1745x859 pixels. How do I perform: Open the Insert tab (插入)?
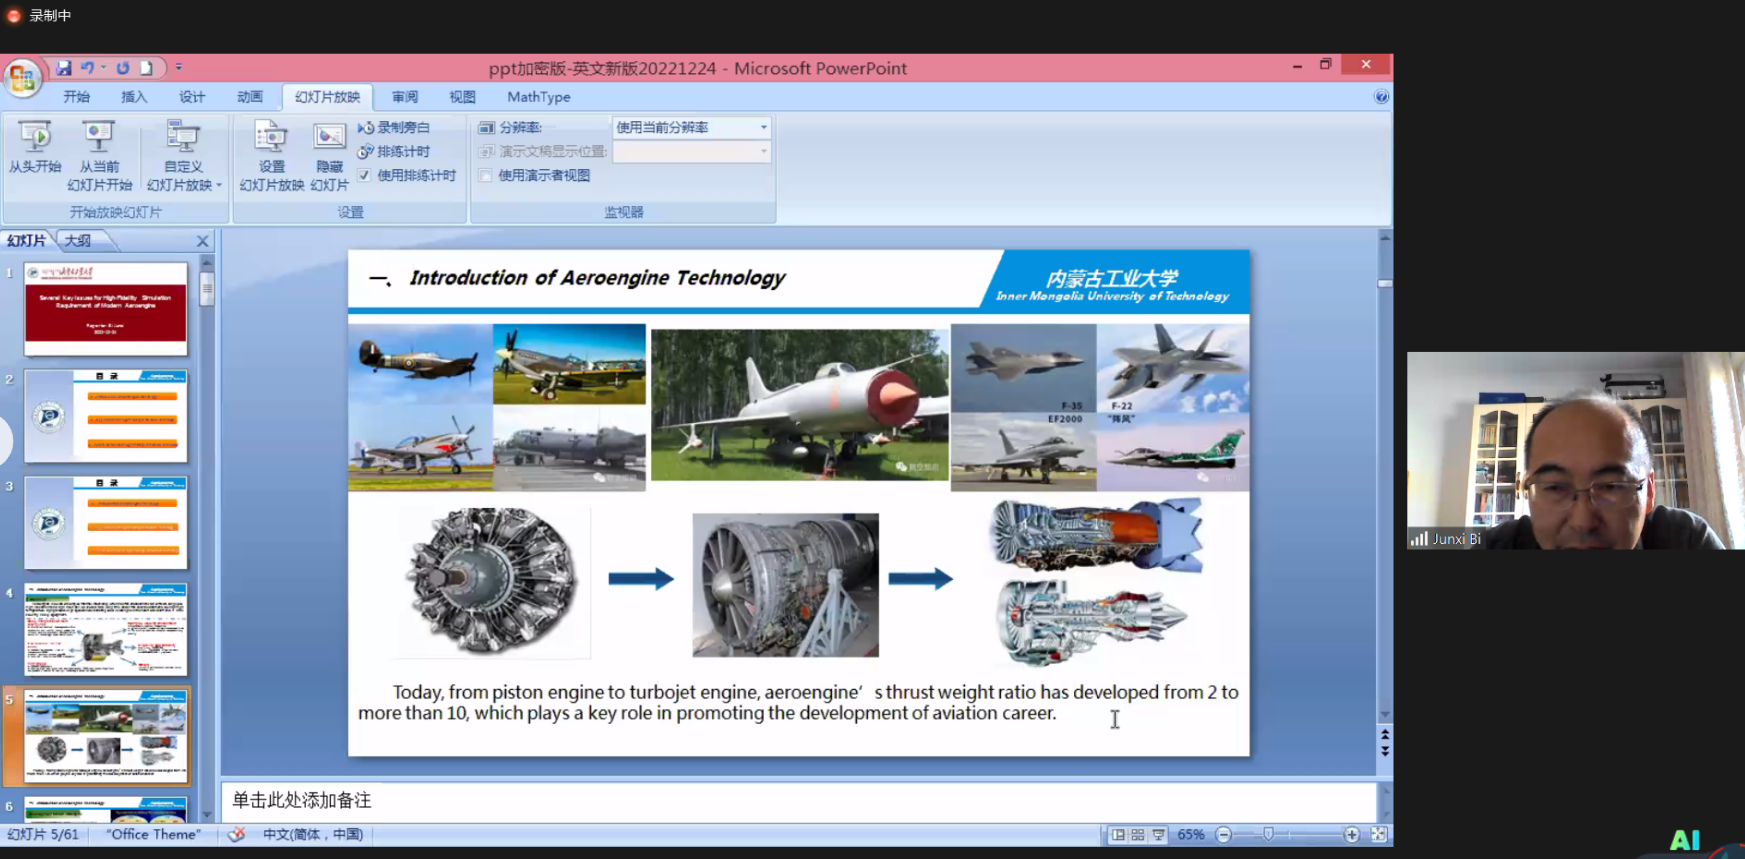(x=134, y=97)
